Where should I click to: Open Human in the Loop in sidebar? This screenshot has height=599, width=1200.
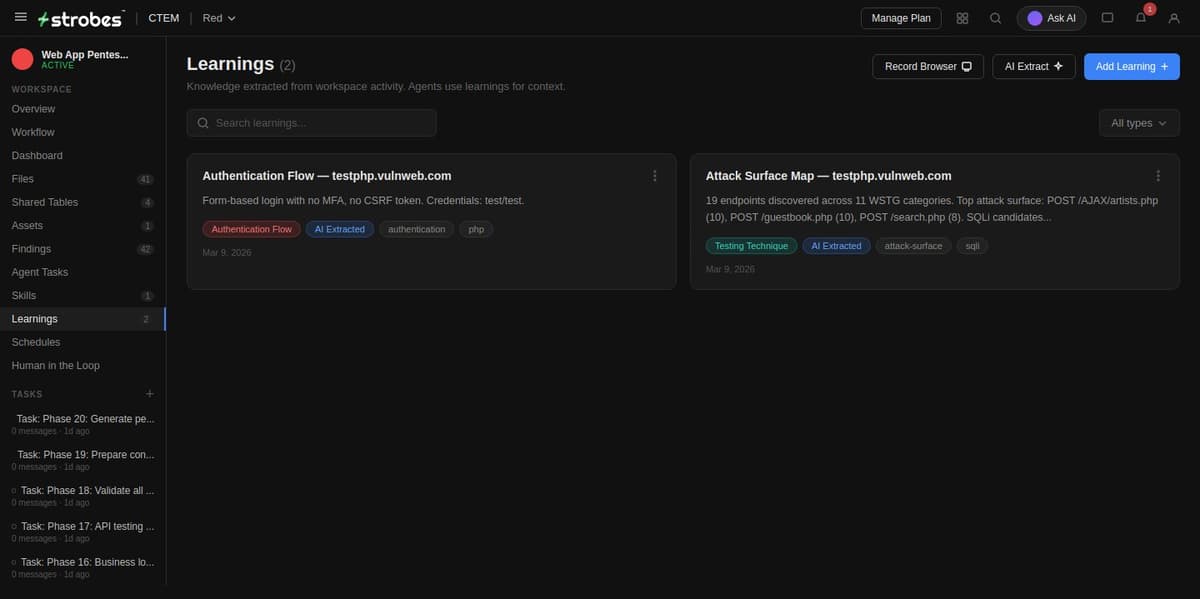83,365
